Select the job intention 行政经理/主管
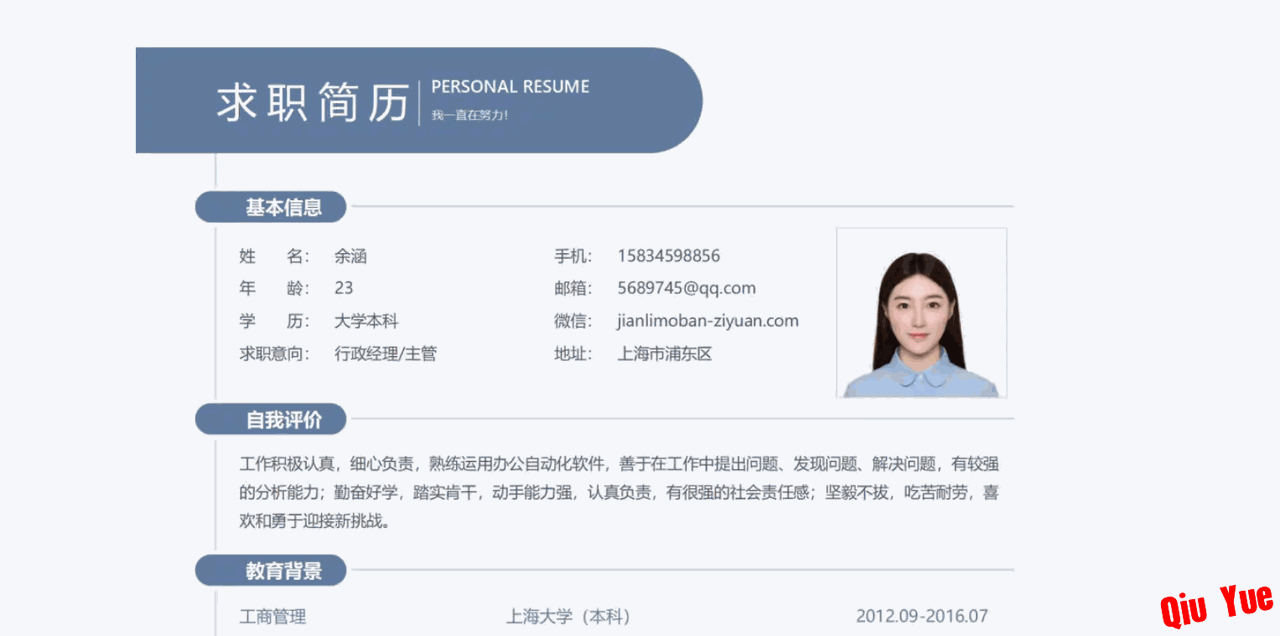 coord(385,354)
